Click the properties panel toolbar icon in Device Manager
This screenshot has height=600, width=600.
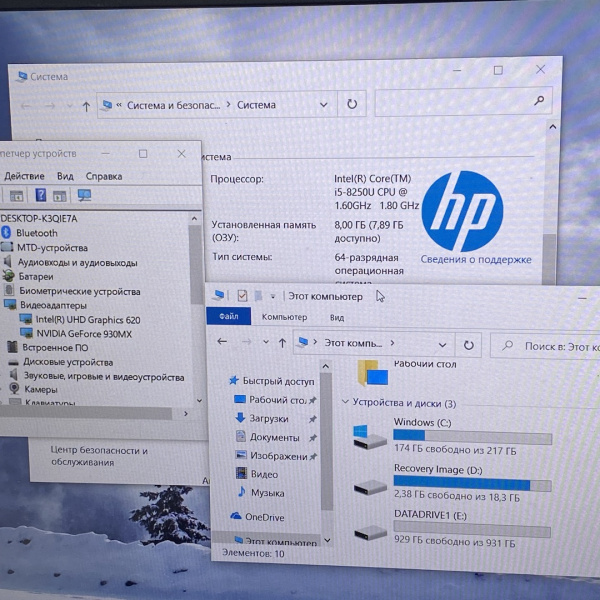[60, 196]
